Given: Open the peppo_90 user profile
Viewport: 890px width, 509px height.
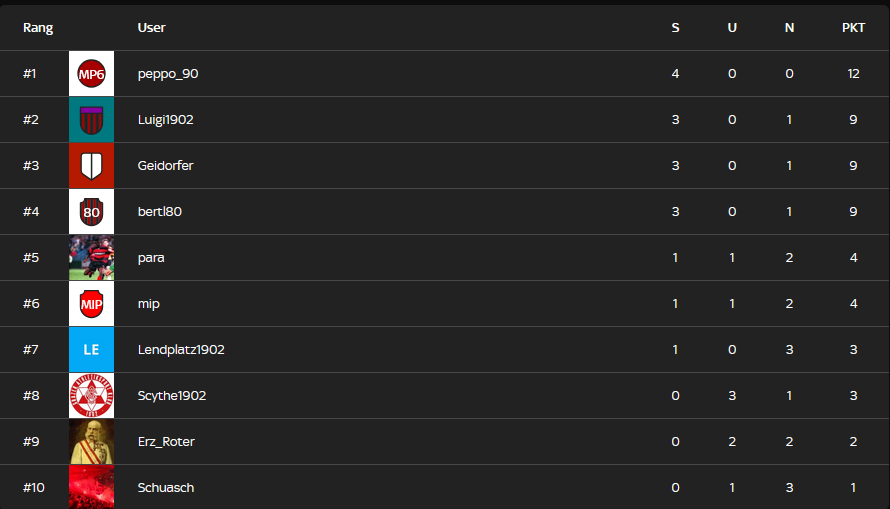Looking at the screenshot, I should [168, 74].
